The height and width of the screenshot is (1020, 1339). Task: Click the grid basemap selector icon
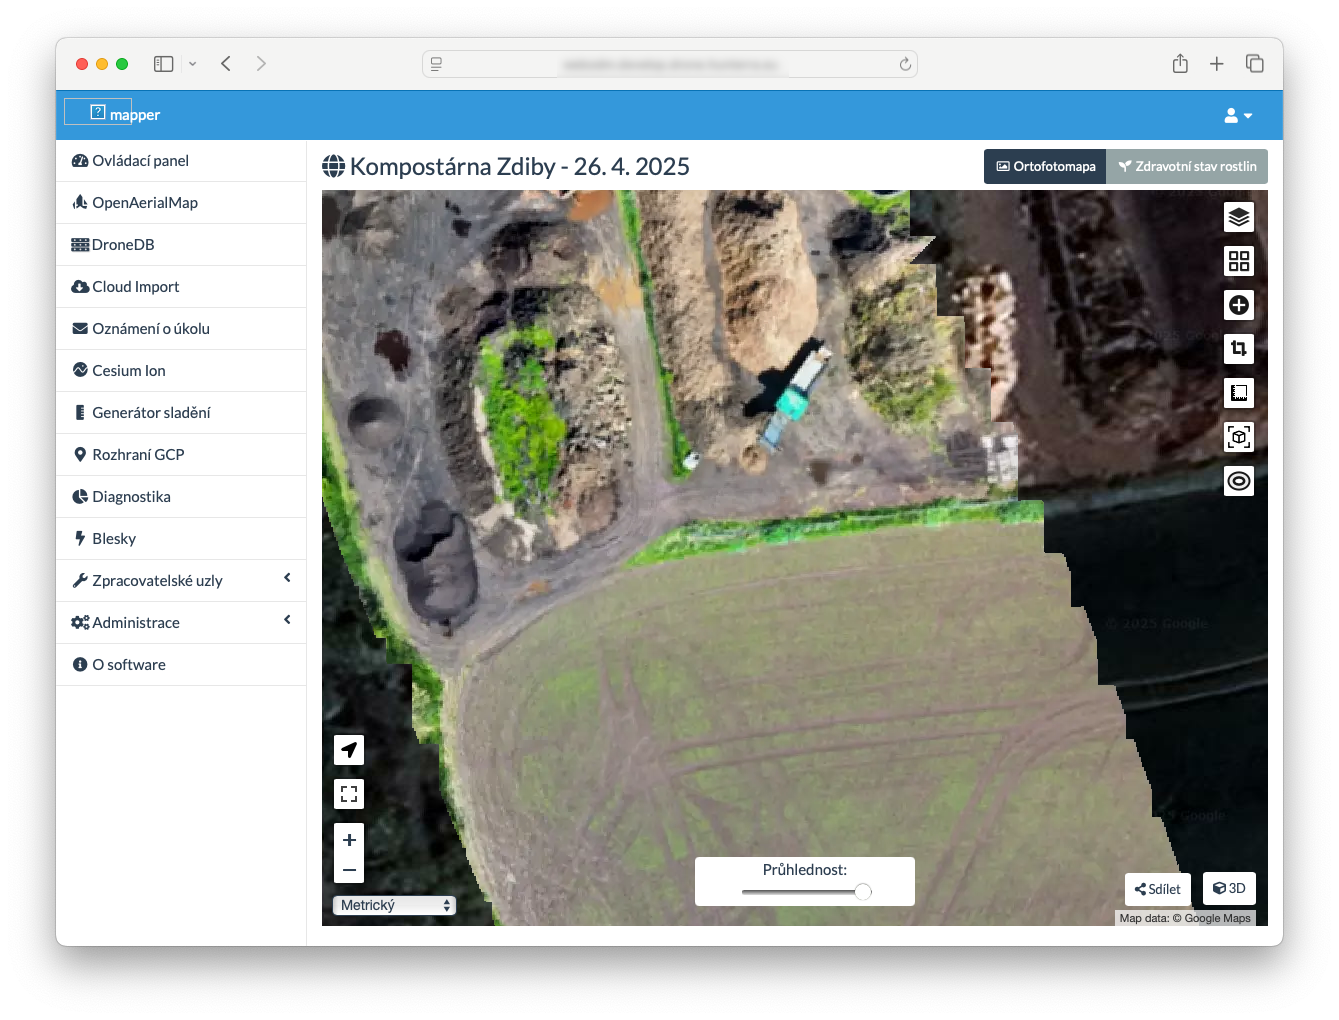pos(1238,261)
